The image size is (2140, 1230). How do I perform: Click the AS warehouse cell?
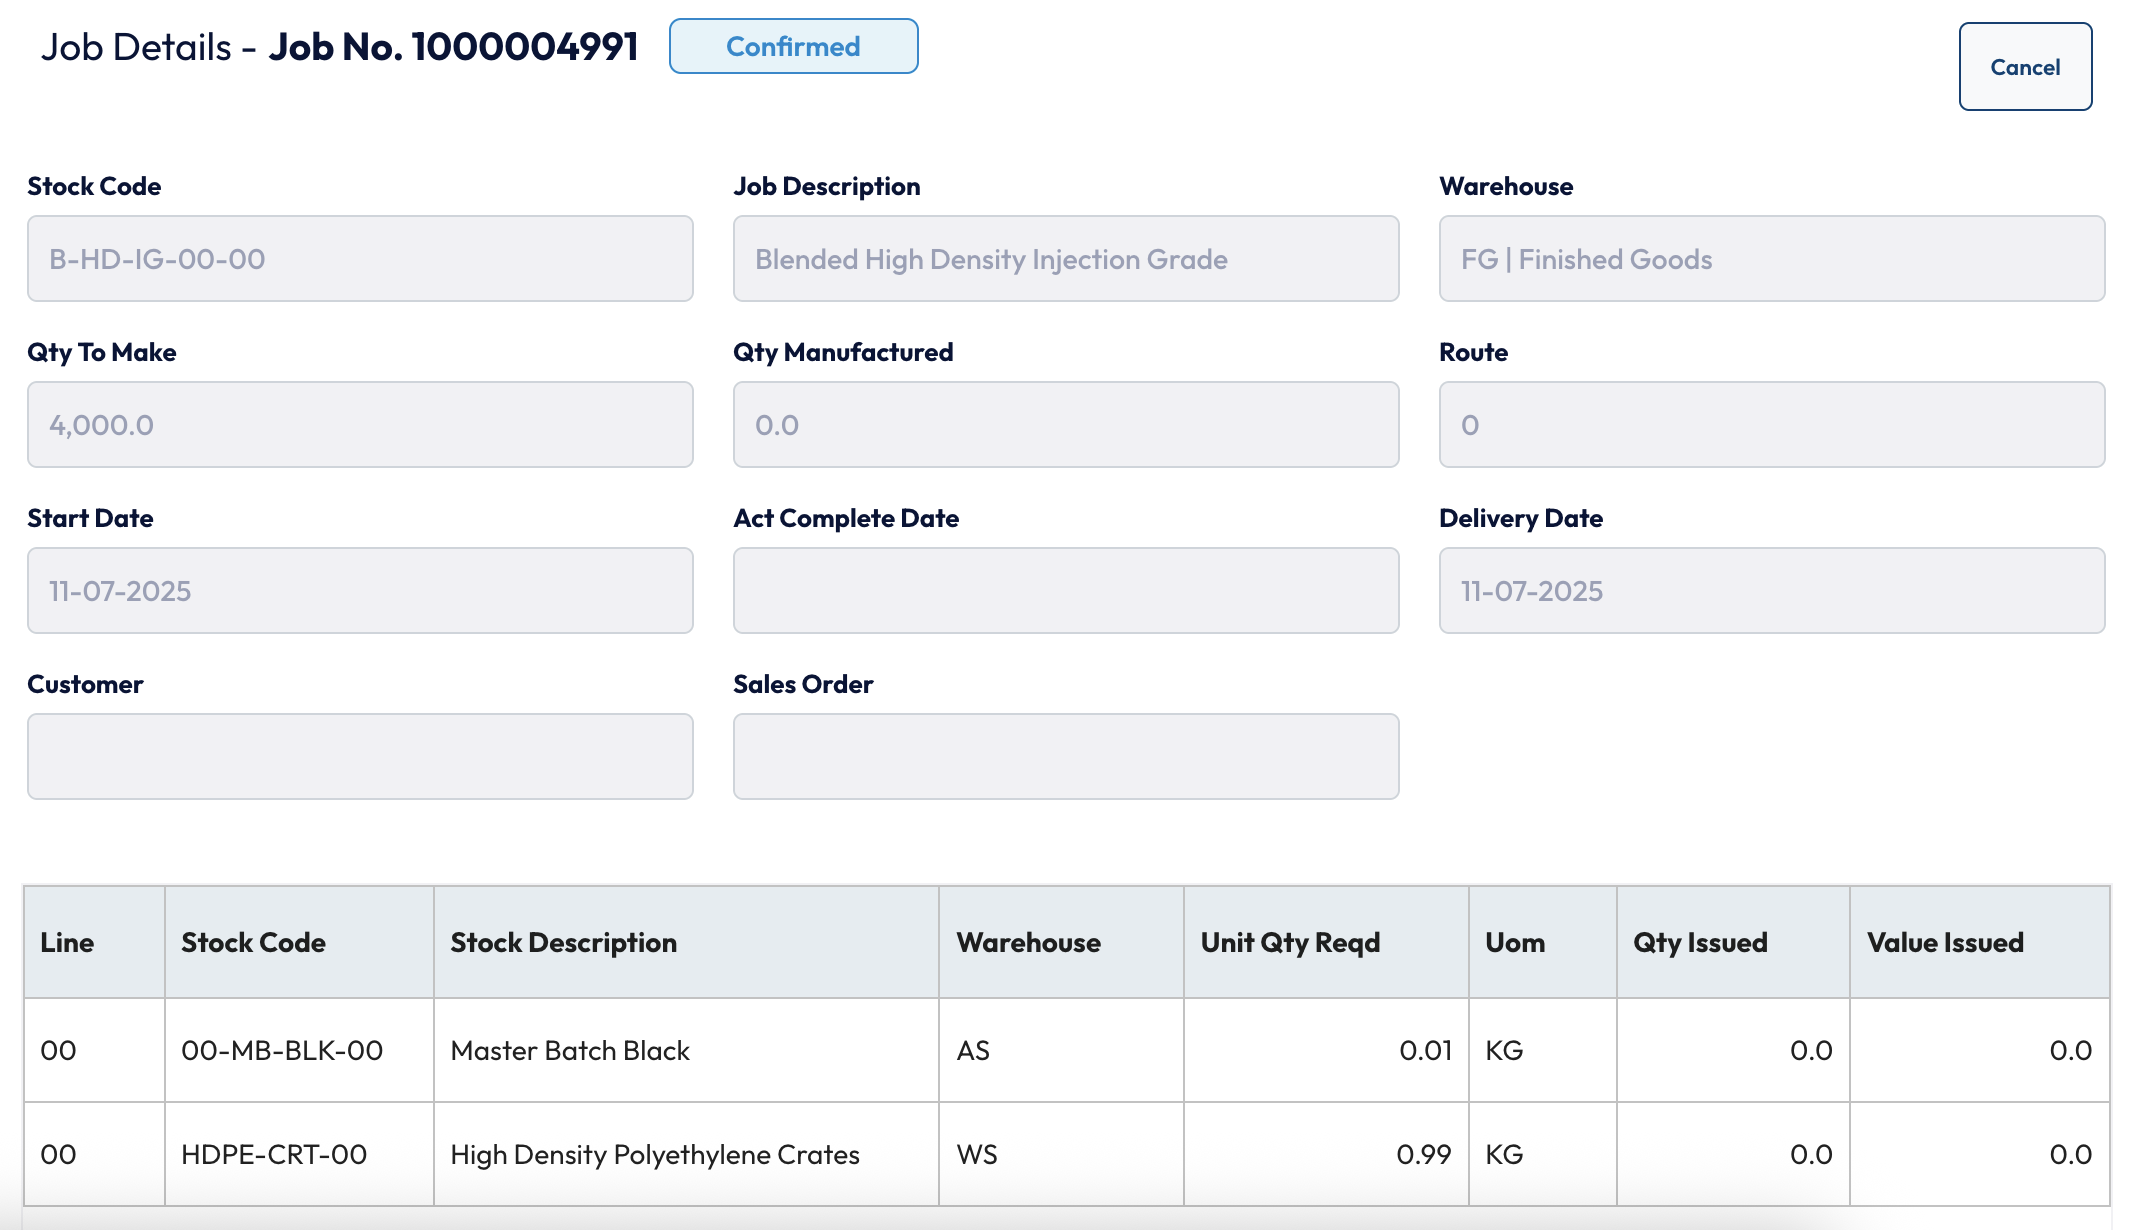pos(1061,1051)
